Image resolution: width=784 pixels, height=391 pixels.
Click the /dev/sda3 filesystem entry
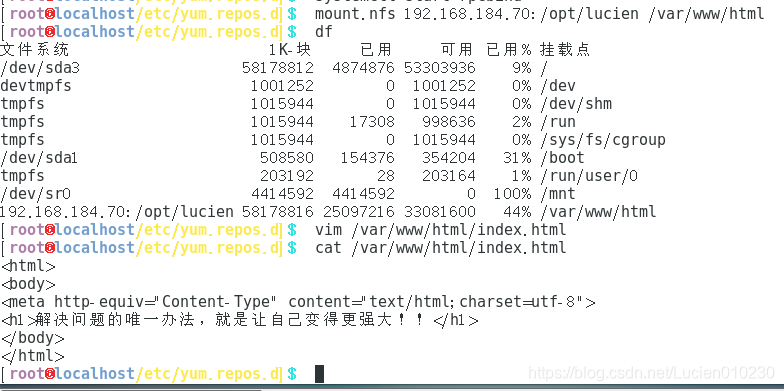tap(40, 68)
